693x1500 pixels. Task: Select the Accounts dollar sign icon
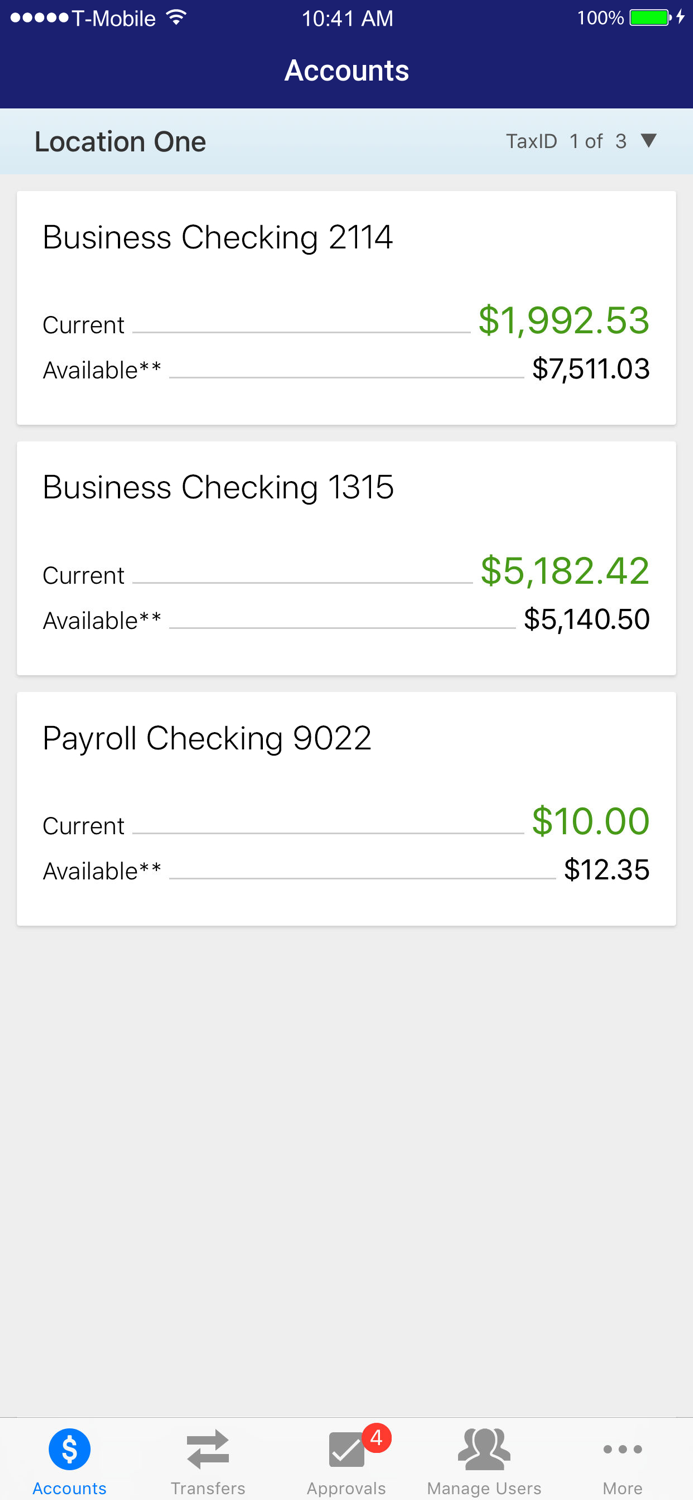69,1448
